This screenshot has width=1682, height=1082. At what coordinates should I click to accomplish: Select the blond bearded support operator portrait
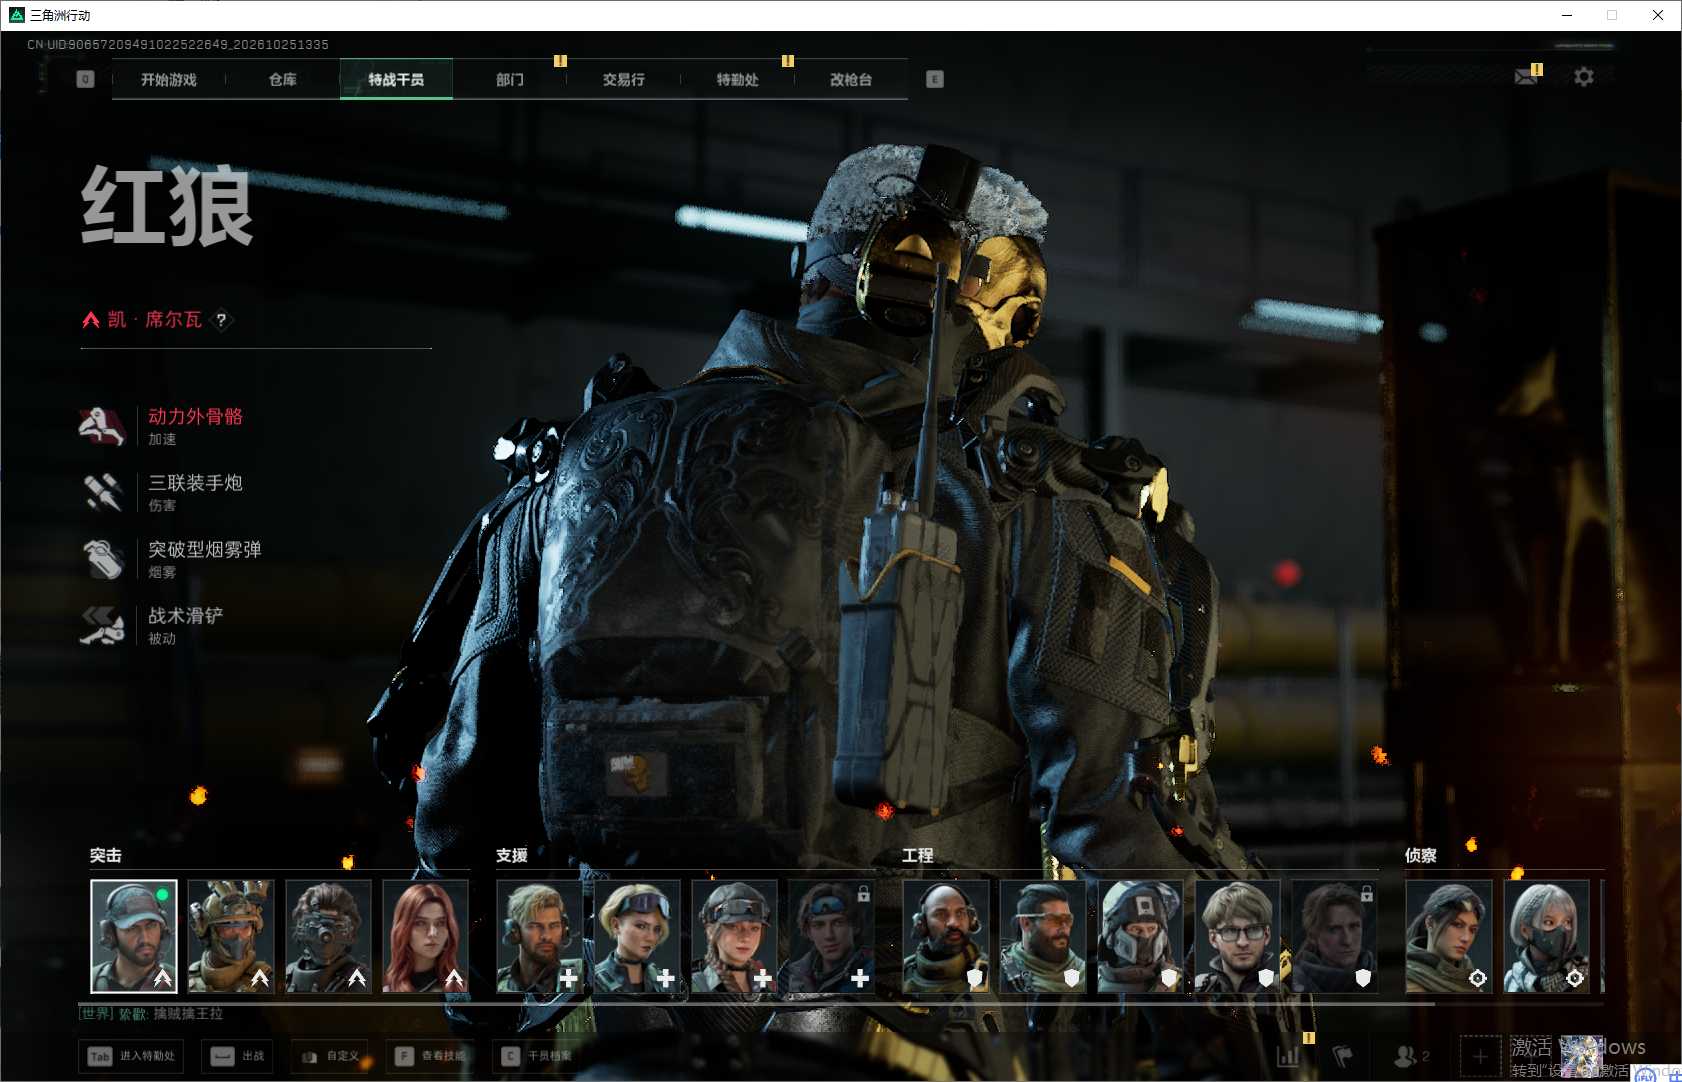[540, 936]
